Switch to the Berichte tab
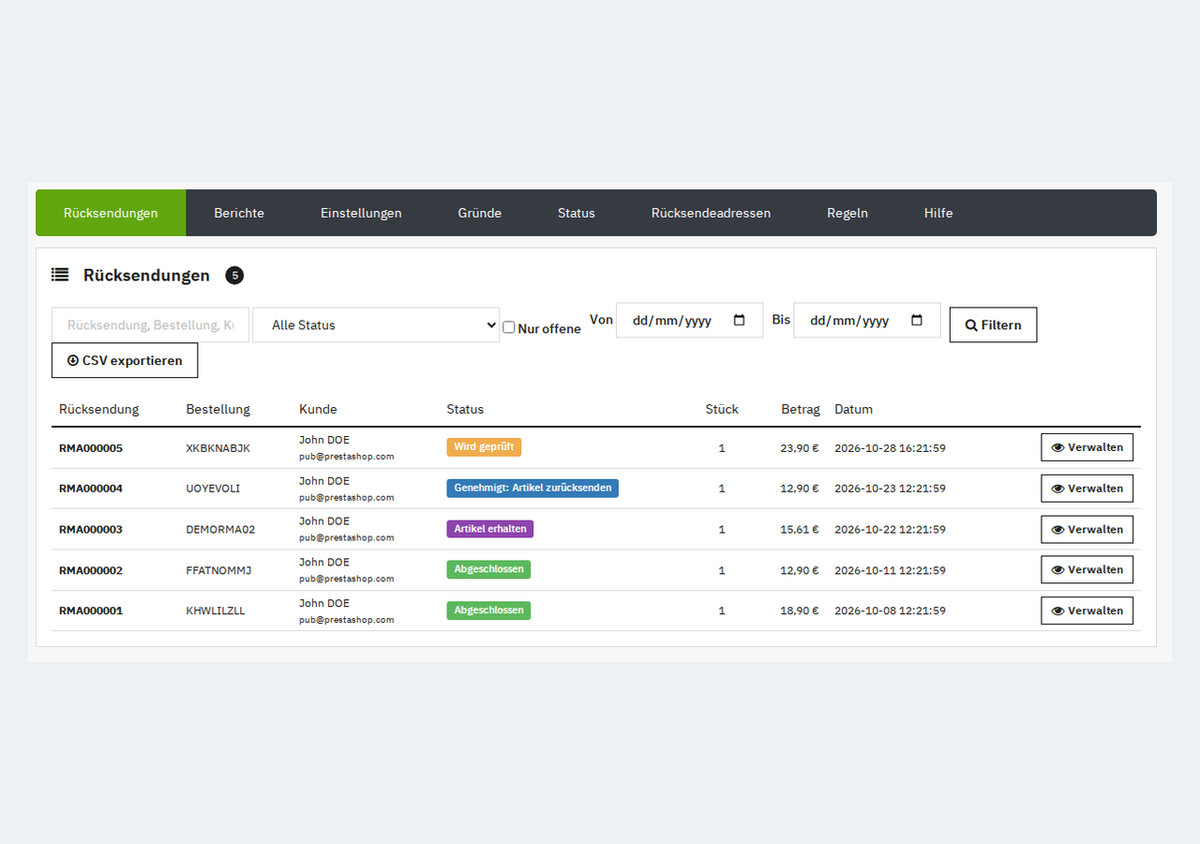The image size is (1200, 844). (x=239, y=213)
